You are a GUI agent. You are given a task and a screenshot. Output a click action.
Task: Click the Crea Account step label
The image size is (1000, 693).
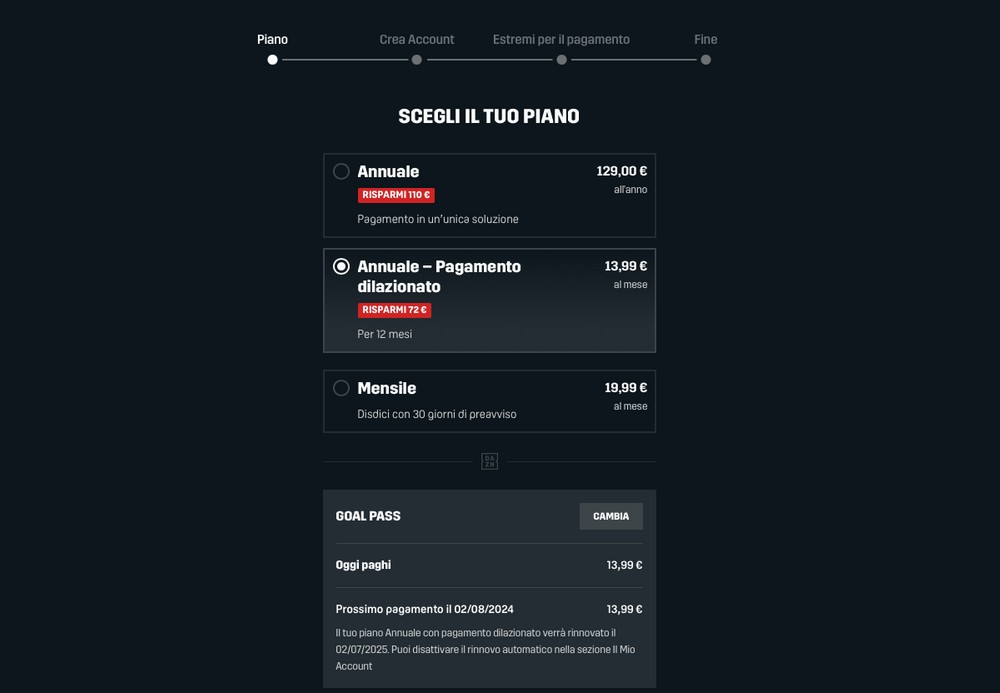[x=417, y=40]
